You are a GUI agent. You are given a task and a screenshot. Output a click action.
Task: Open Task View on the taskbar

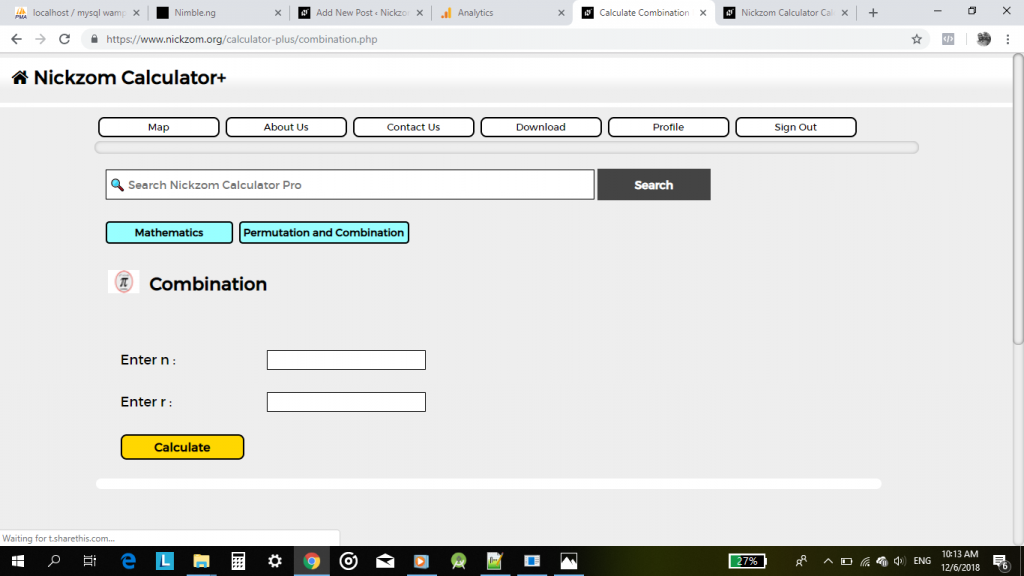coord(89,561)
